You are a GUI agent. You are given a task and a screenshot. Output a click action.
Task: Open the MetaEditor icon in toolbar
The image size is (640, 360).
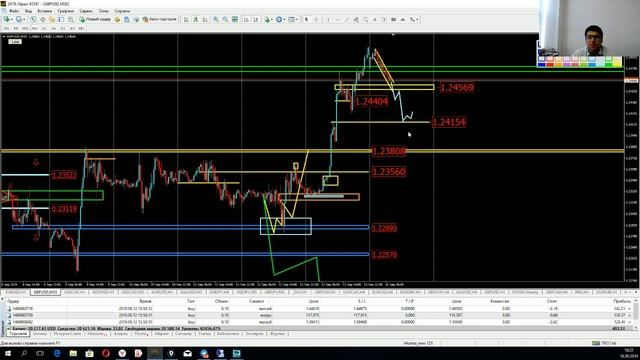(117, 19)
